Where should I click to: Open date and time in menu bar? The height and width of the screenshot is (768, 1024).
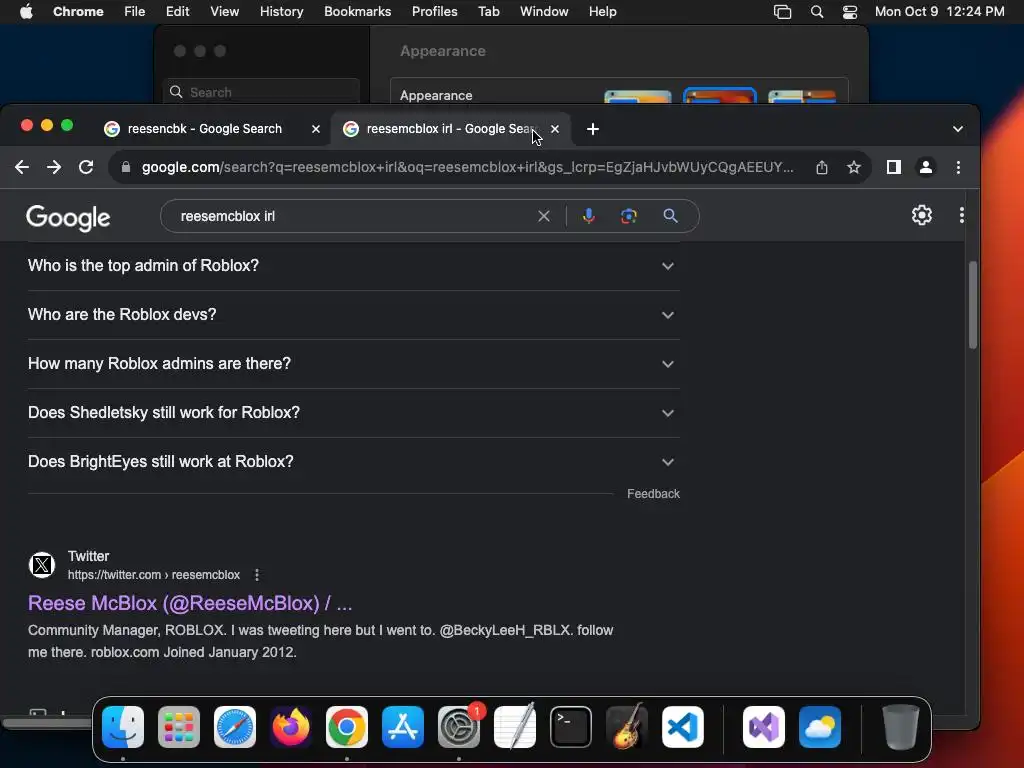[x=939, y=12]
